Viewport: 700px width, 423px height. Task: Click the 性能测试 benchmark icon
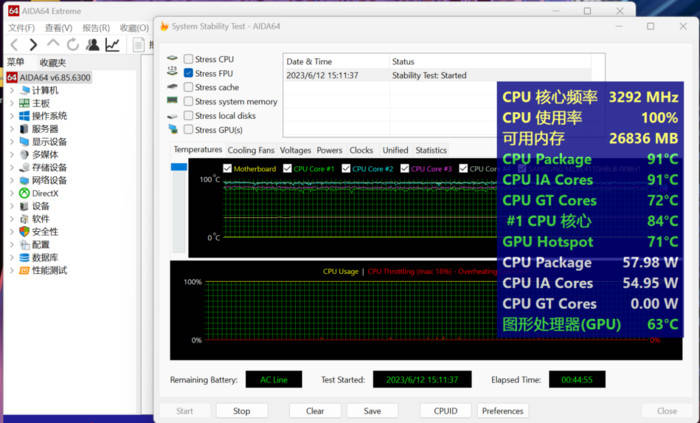pyautogui.click(x=25, y=270)
